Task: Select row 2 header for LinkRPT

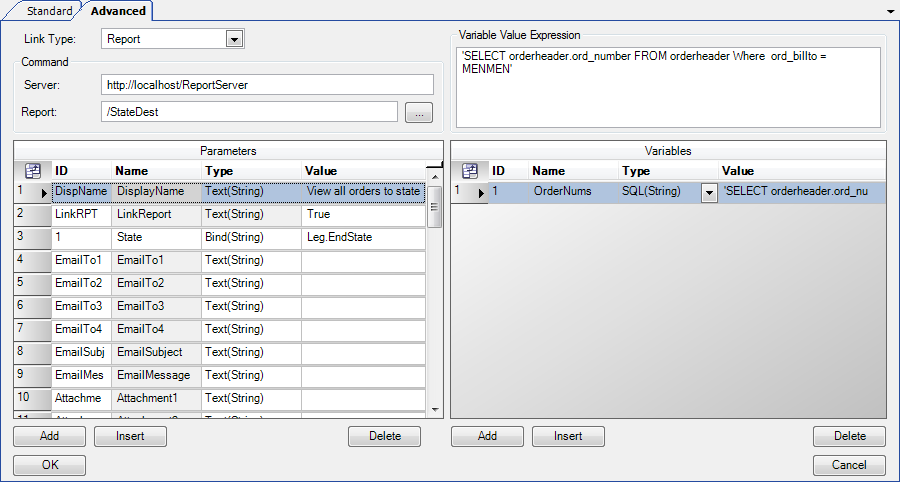Action: pos(32,215)
